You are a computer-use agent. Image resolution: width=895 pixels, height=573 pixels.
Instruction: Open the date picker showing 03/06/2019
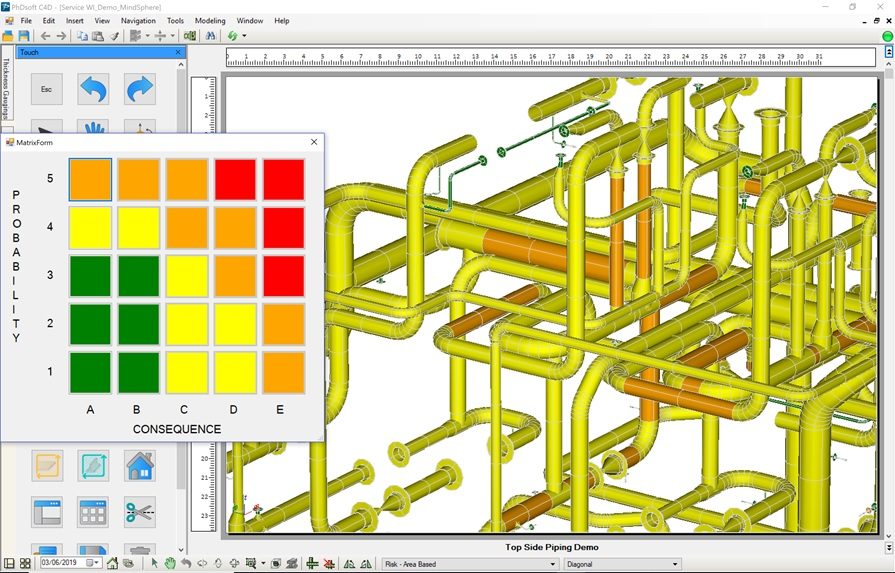coord(97,563)
